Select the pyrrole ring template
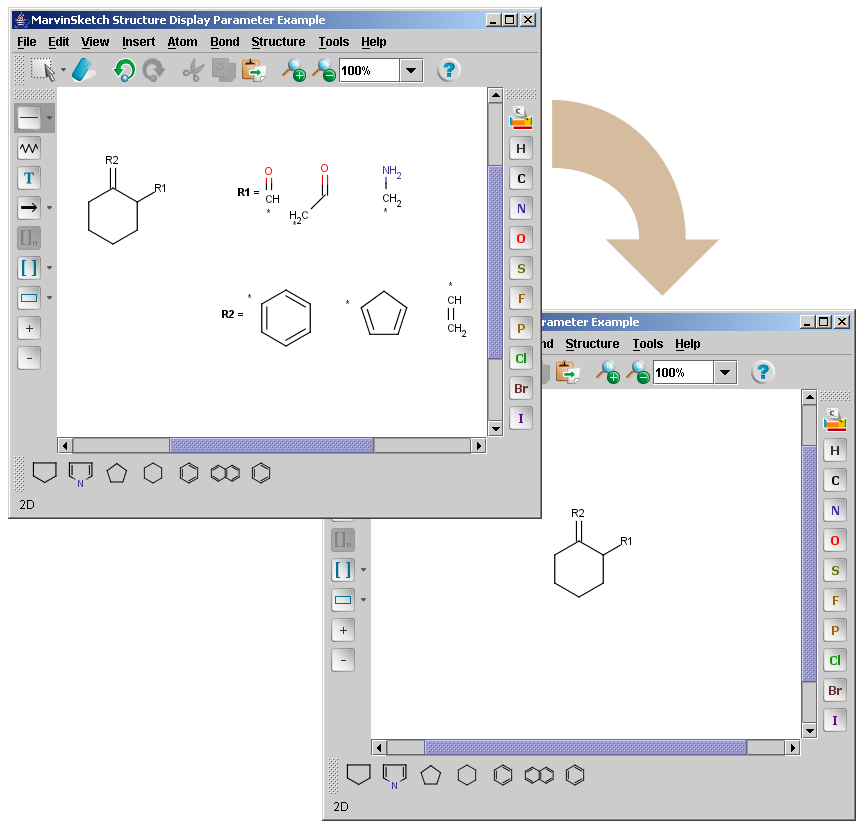This screenshot has width=864, height=827. (80, 472)
